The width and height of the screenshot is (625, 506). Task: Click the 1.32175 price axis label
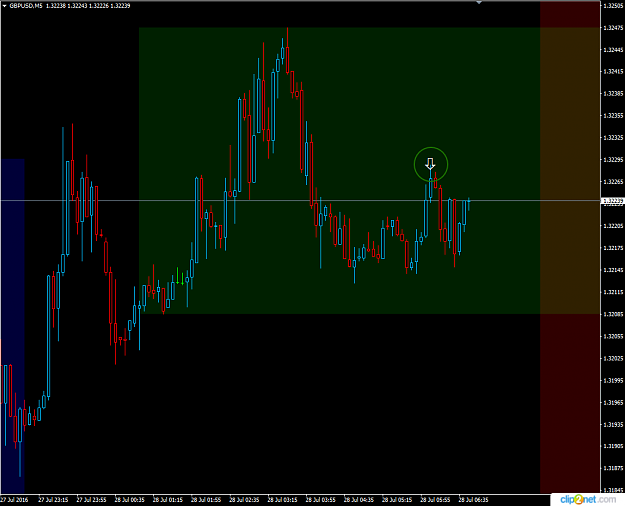coord(614,248)
